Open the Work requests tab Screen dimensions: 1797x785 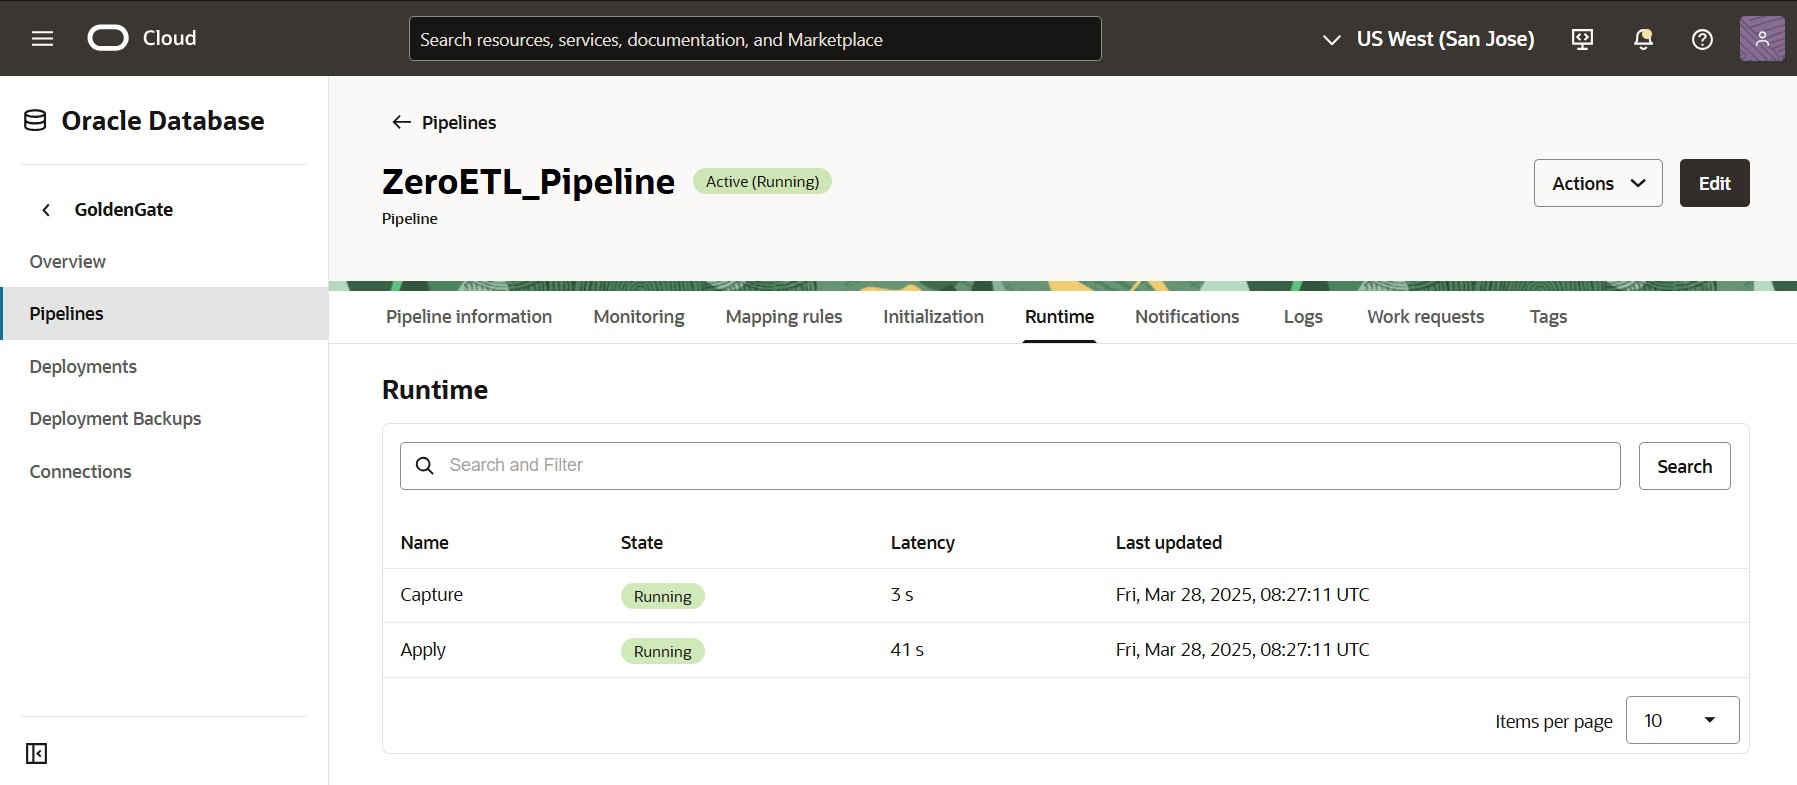[1425, 317]
